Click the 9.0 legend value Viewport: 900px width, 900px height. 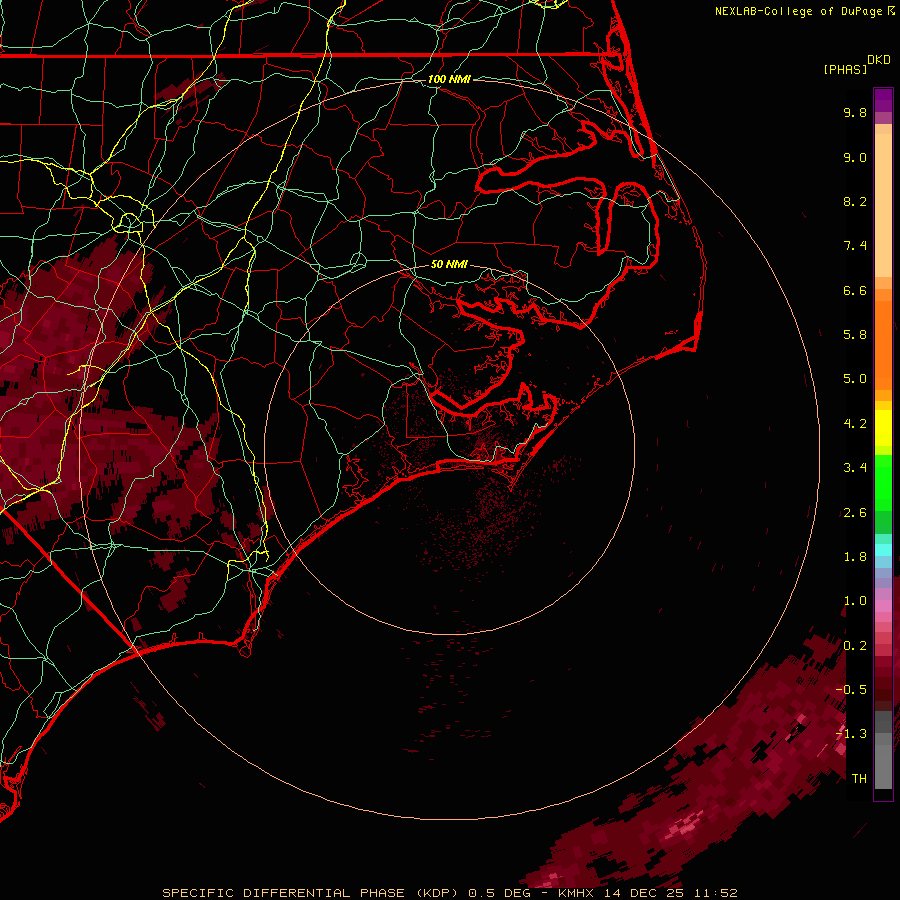pos(855,157)
